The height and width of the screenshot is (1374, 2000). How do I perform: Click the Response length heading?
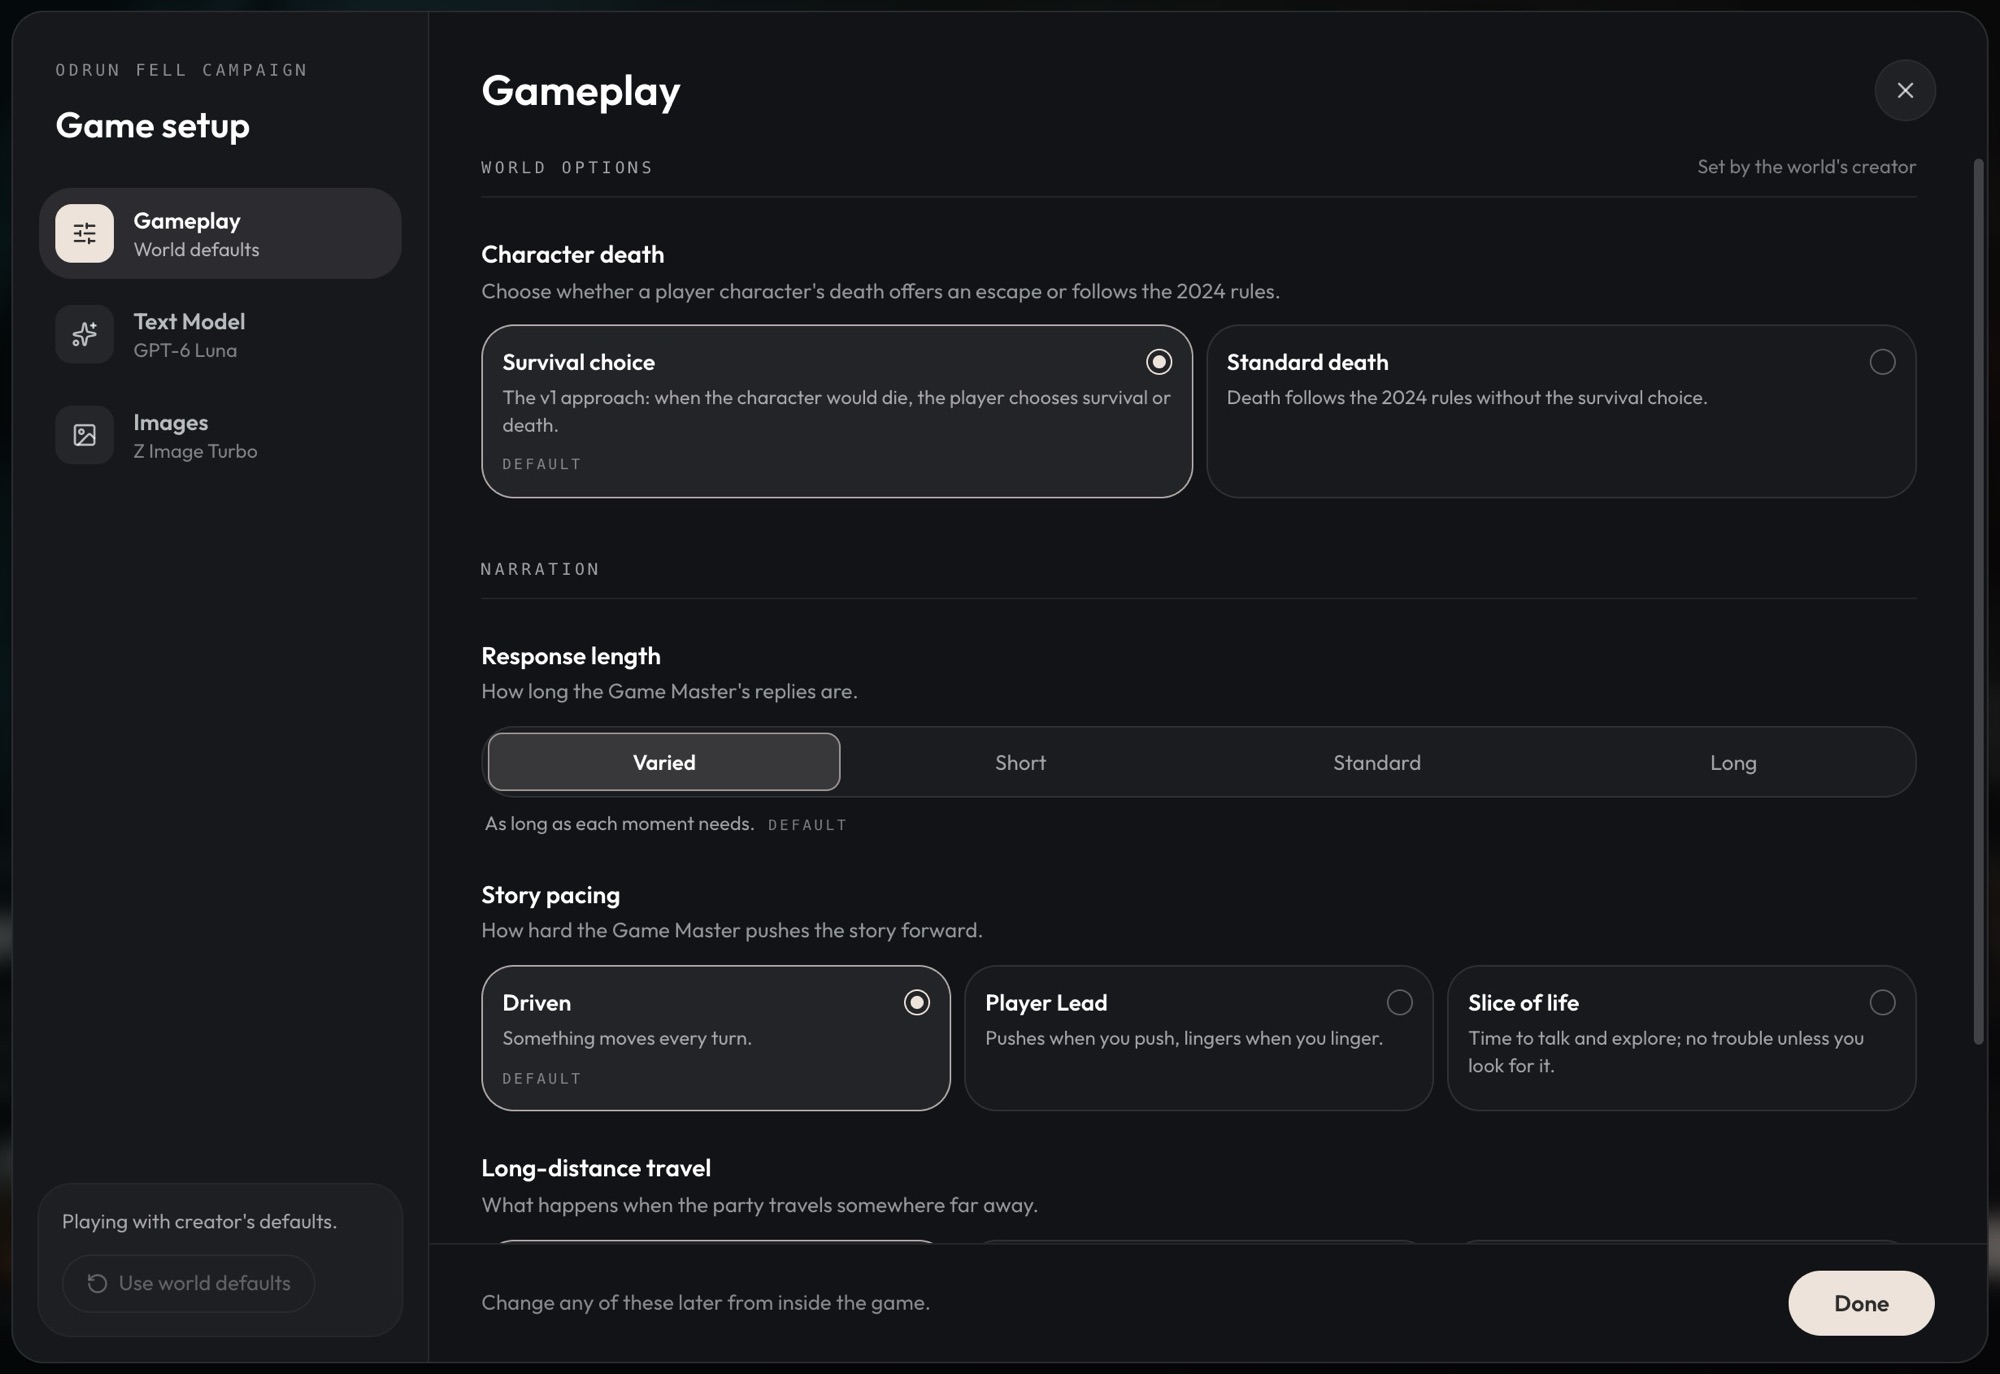[x=570, y=656]
